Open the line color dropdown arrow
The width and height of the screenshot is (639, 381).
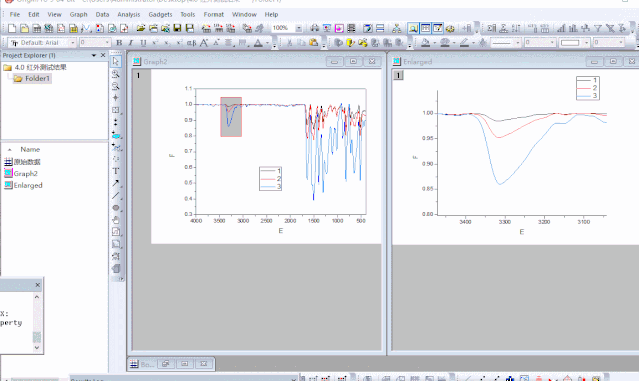tap(473, 42)
